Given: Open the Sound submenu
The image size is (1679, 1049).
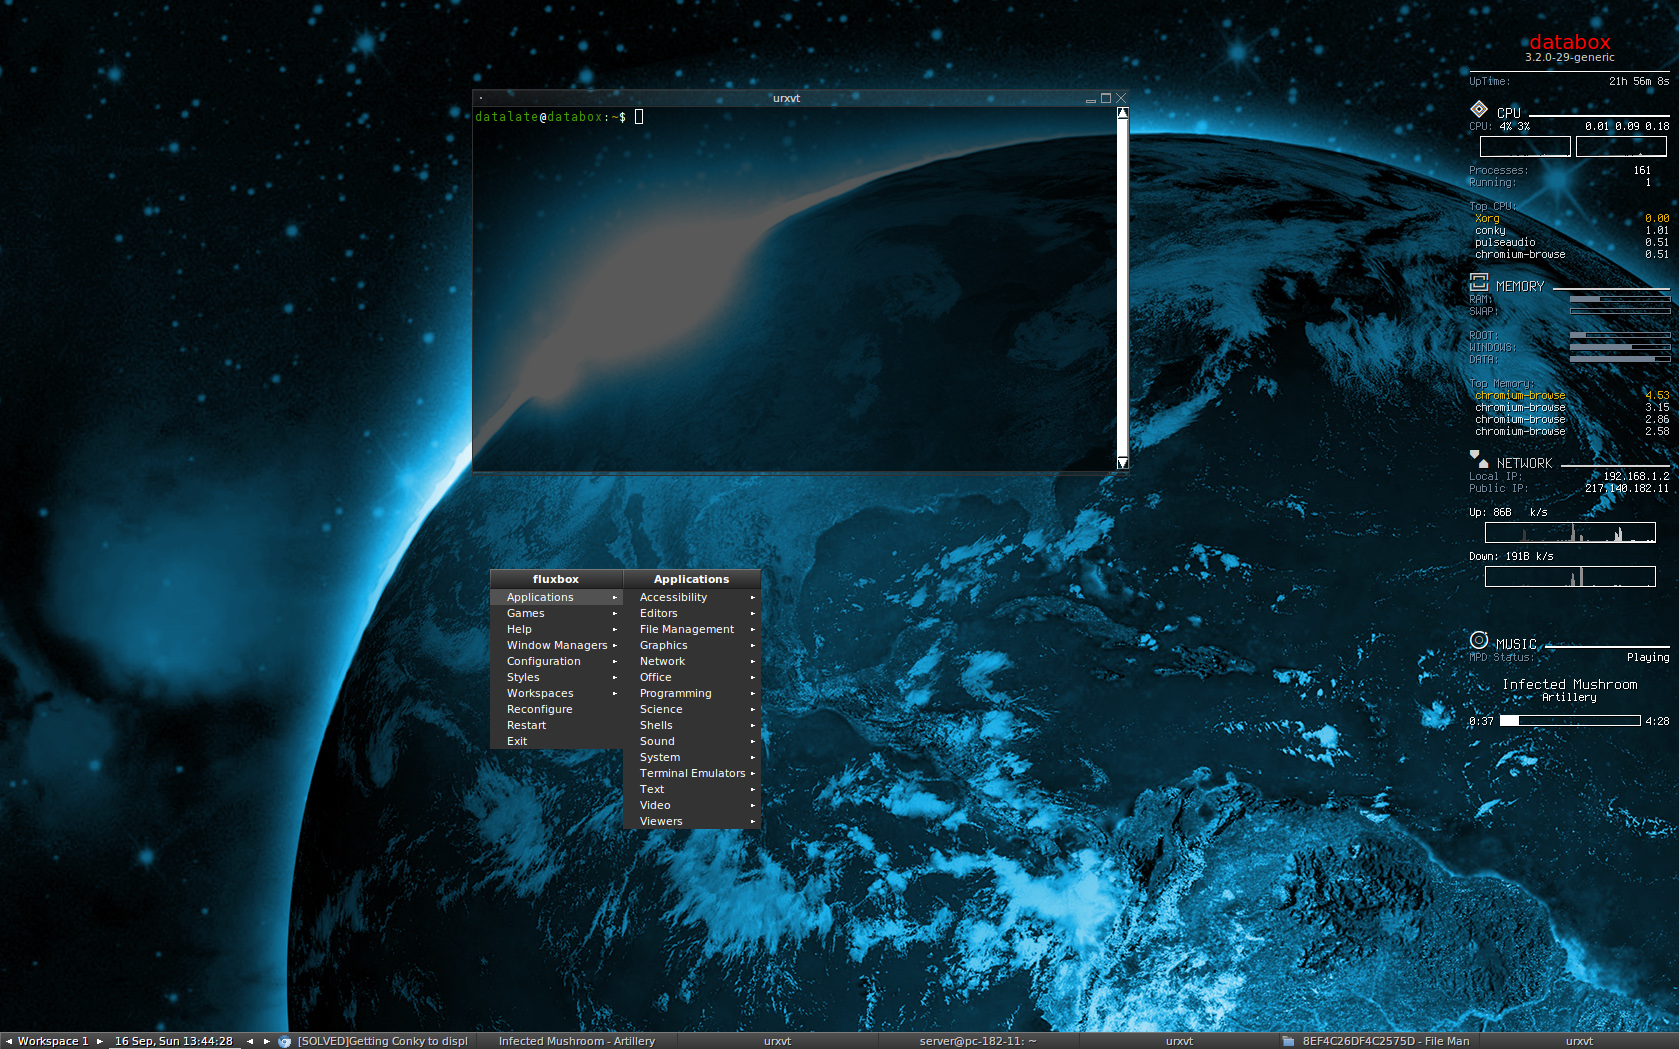Looking at the screenshot, I should (692, 741).
